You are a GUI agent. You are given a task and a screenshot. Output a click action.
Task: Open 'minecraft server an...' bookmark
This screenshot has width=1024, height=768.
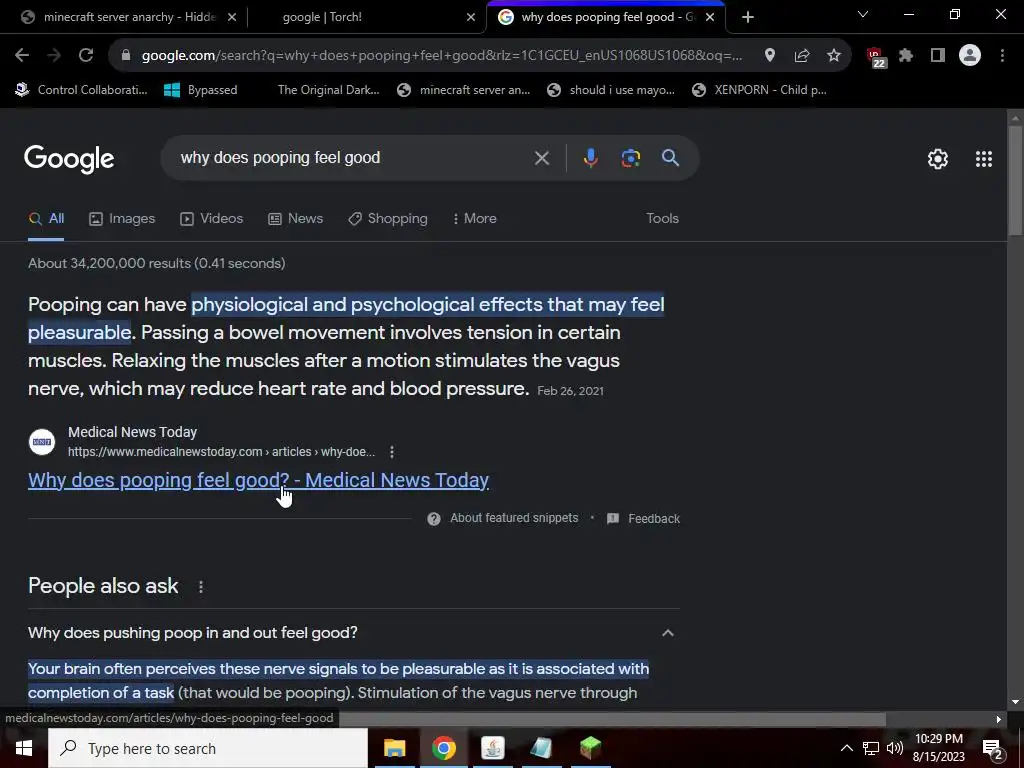464,90
